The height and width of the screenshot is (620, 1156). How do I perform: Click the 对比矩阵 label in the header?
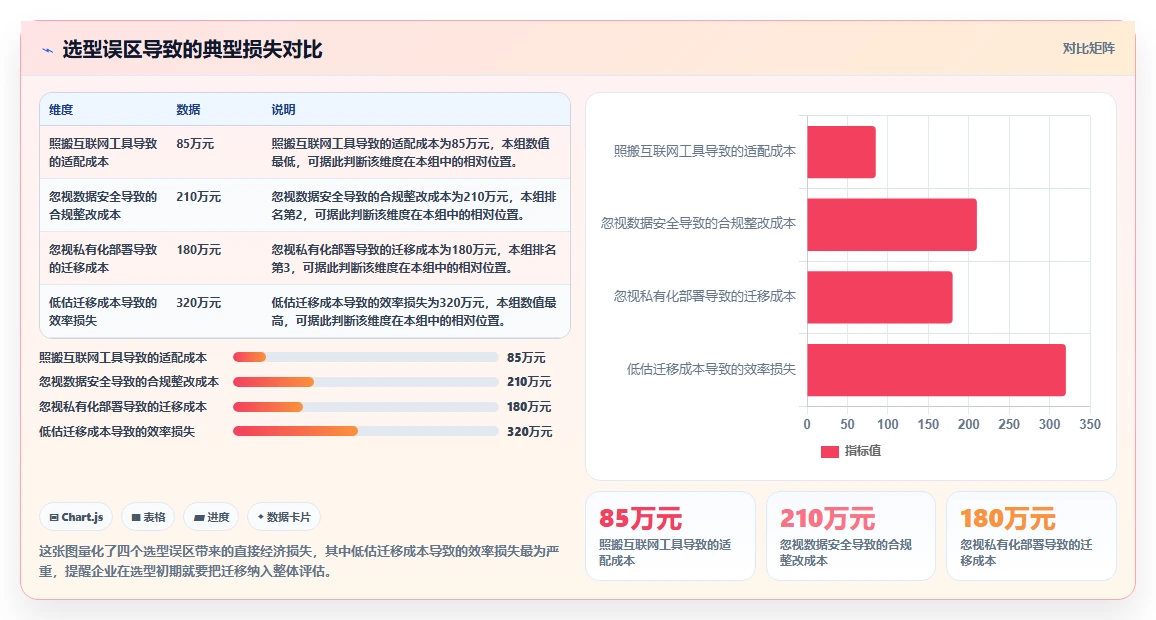point(1088,49)
